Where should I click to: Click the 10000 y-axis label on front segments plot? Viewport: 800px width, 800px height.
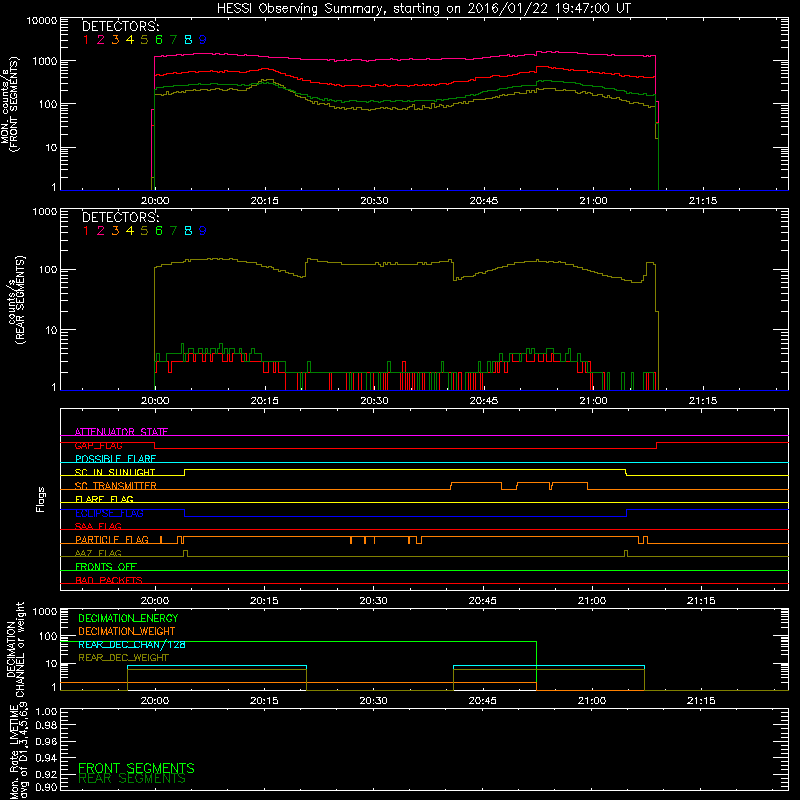pos(42,20)
